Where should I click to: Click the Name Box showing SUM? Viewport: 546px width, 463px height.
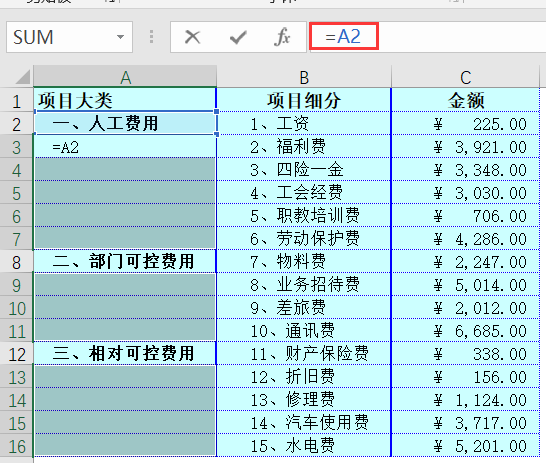tap(69, 37)
